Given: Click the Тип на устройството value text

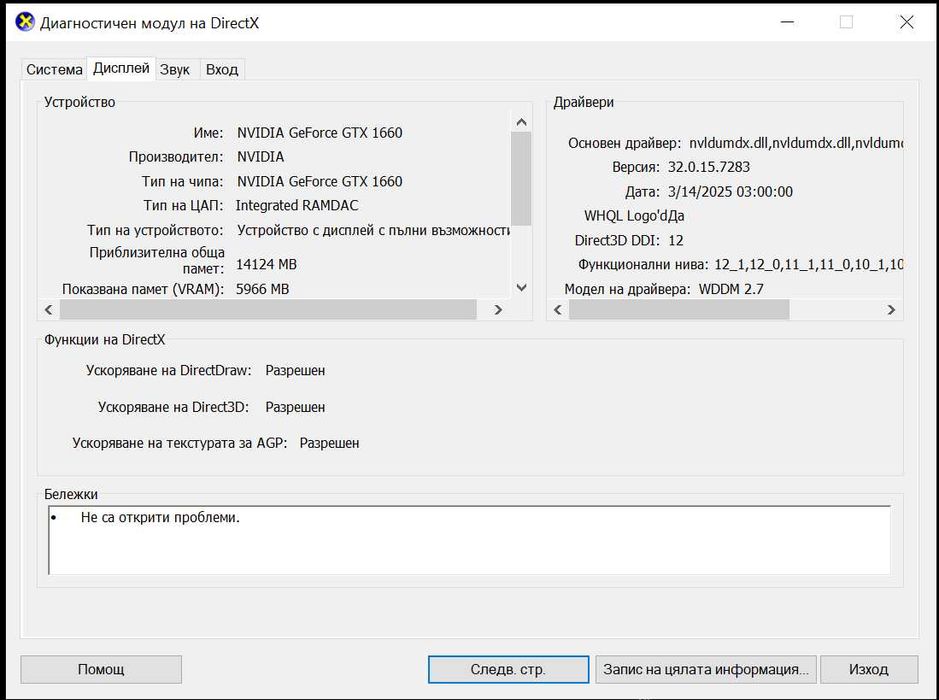Looking at the screenshot, I should (x=373, y=231).
